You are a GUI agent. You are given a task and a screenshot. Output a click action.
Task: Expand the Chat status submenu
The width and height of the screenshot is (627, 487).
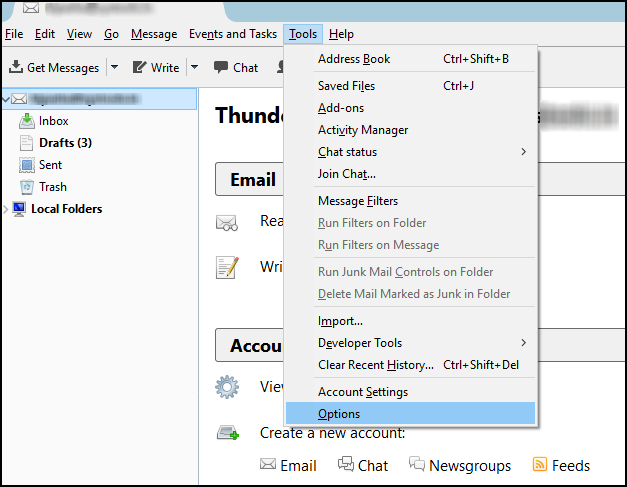(x=523, y=152)
